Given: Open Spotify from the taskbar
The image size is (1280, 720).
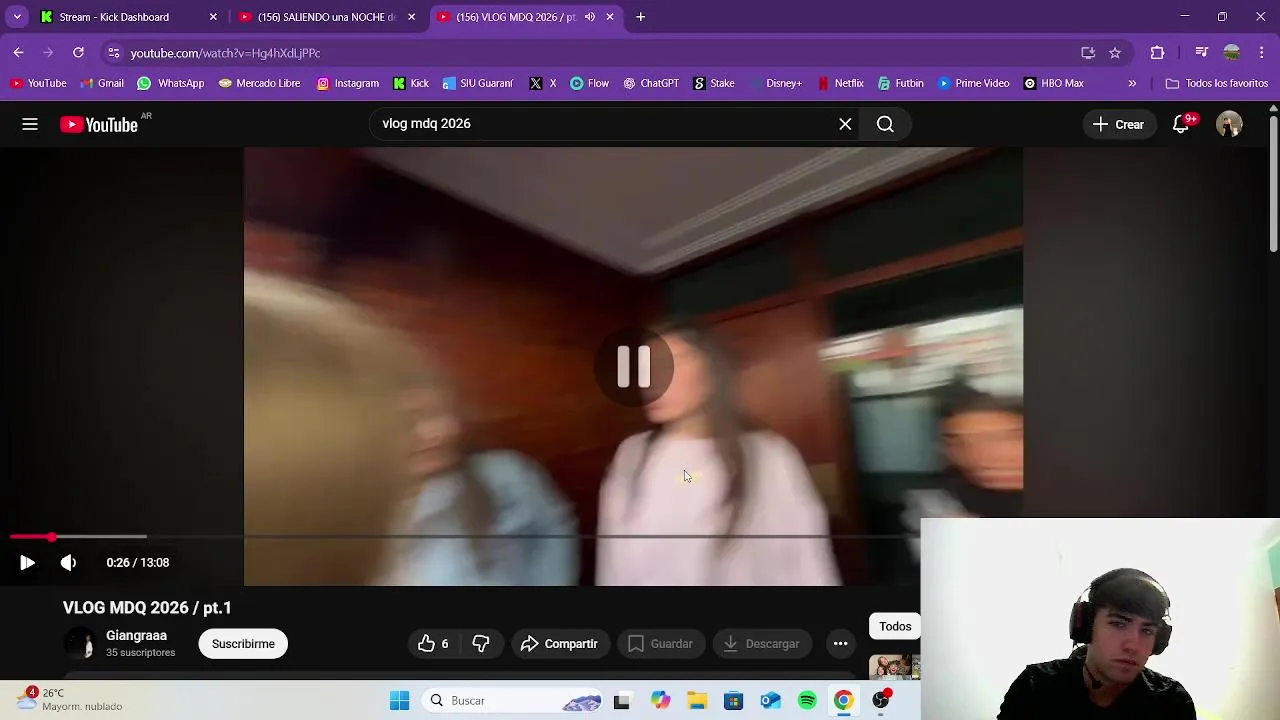Looking at the screenshot, I should pyautogui.click(x=807, y=701).
